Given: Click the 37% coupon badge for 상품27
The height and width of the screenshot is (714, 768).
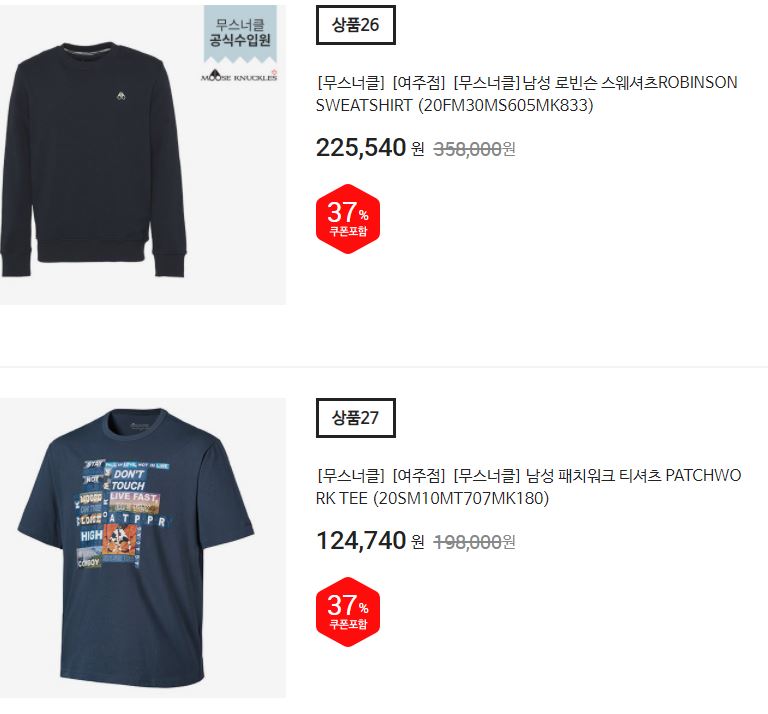Looking at the screenshot, I should 348,612.
